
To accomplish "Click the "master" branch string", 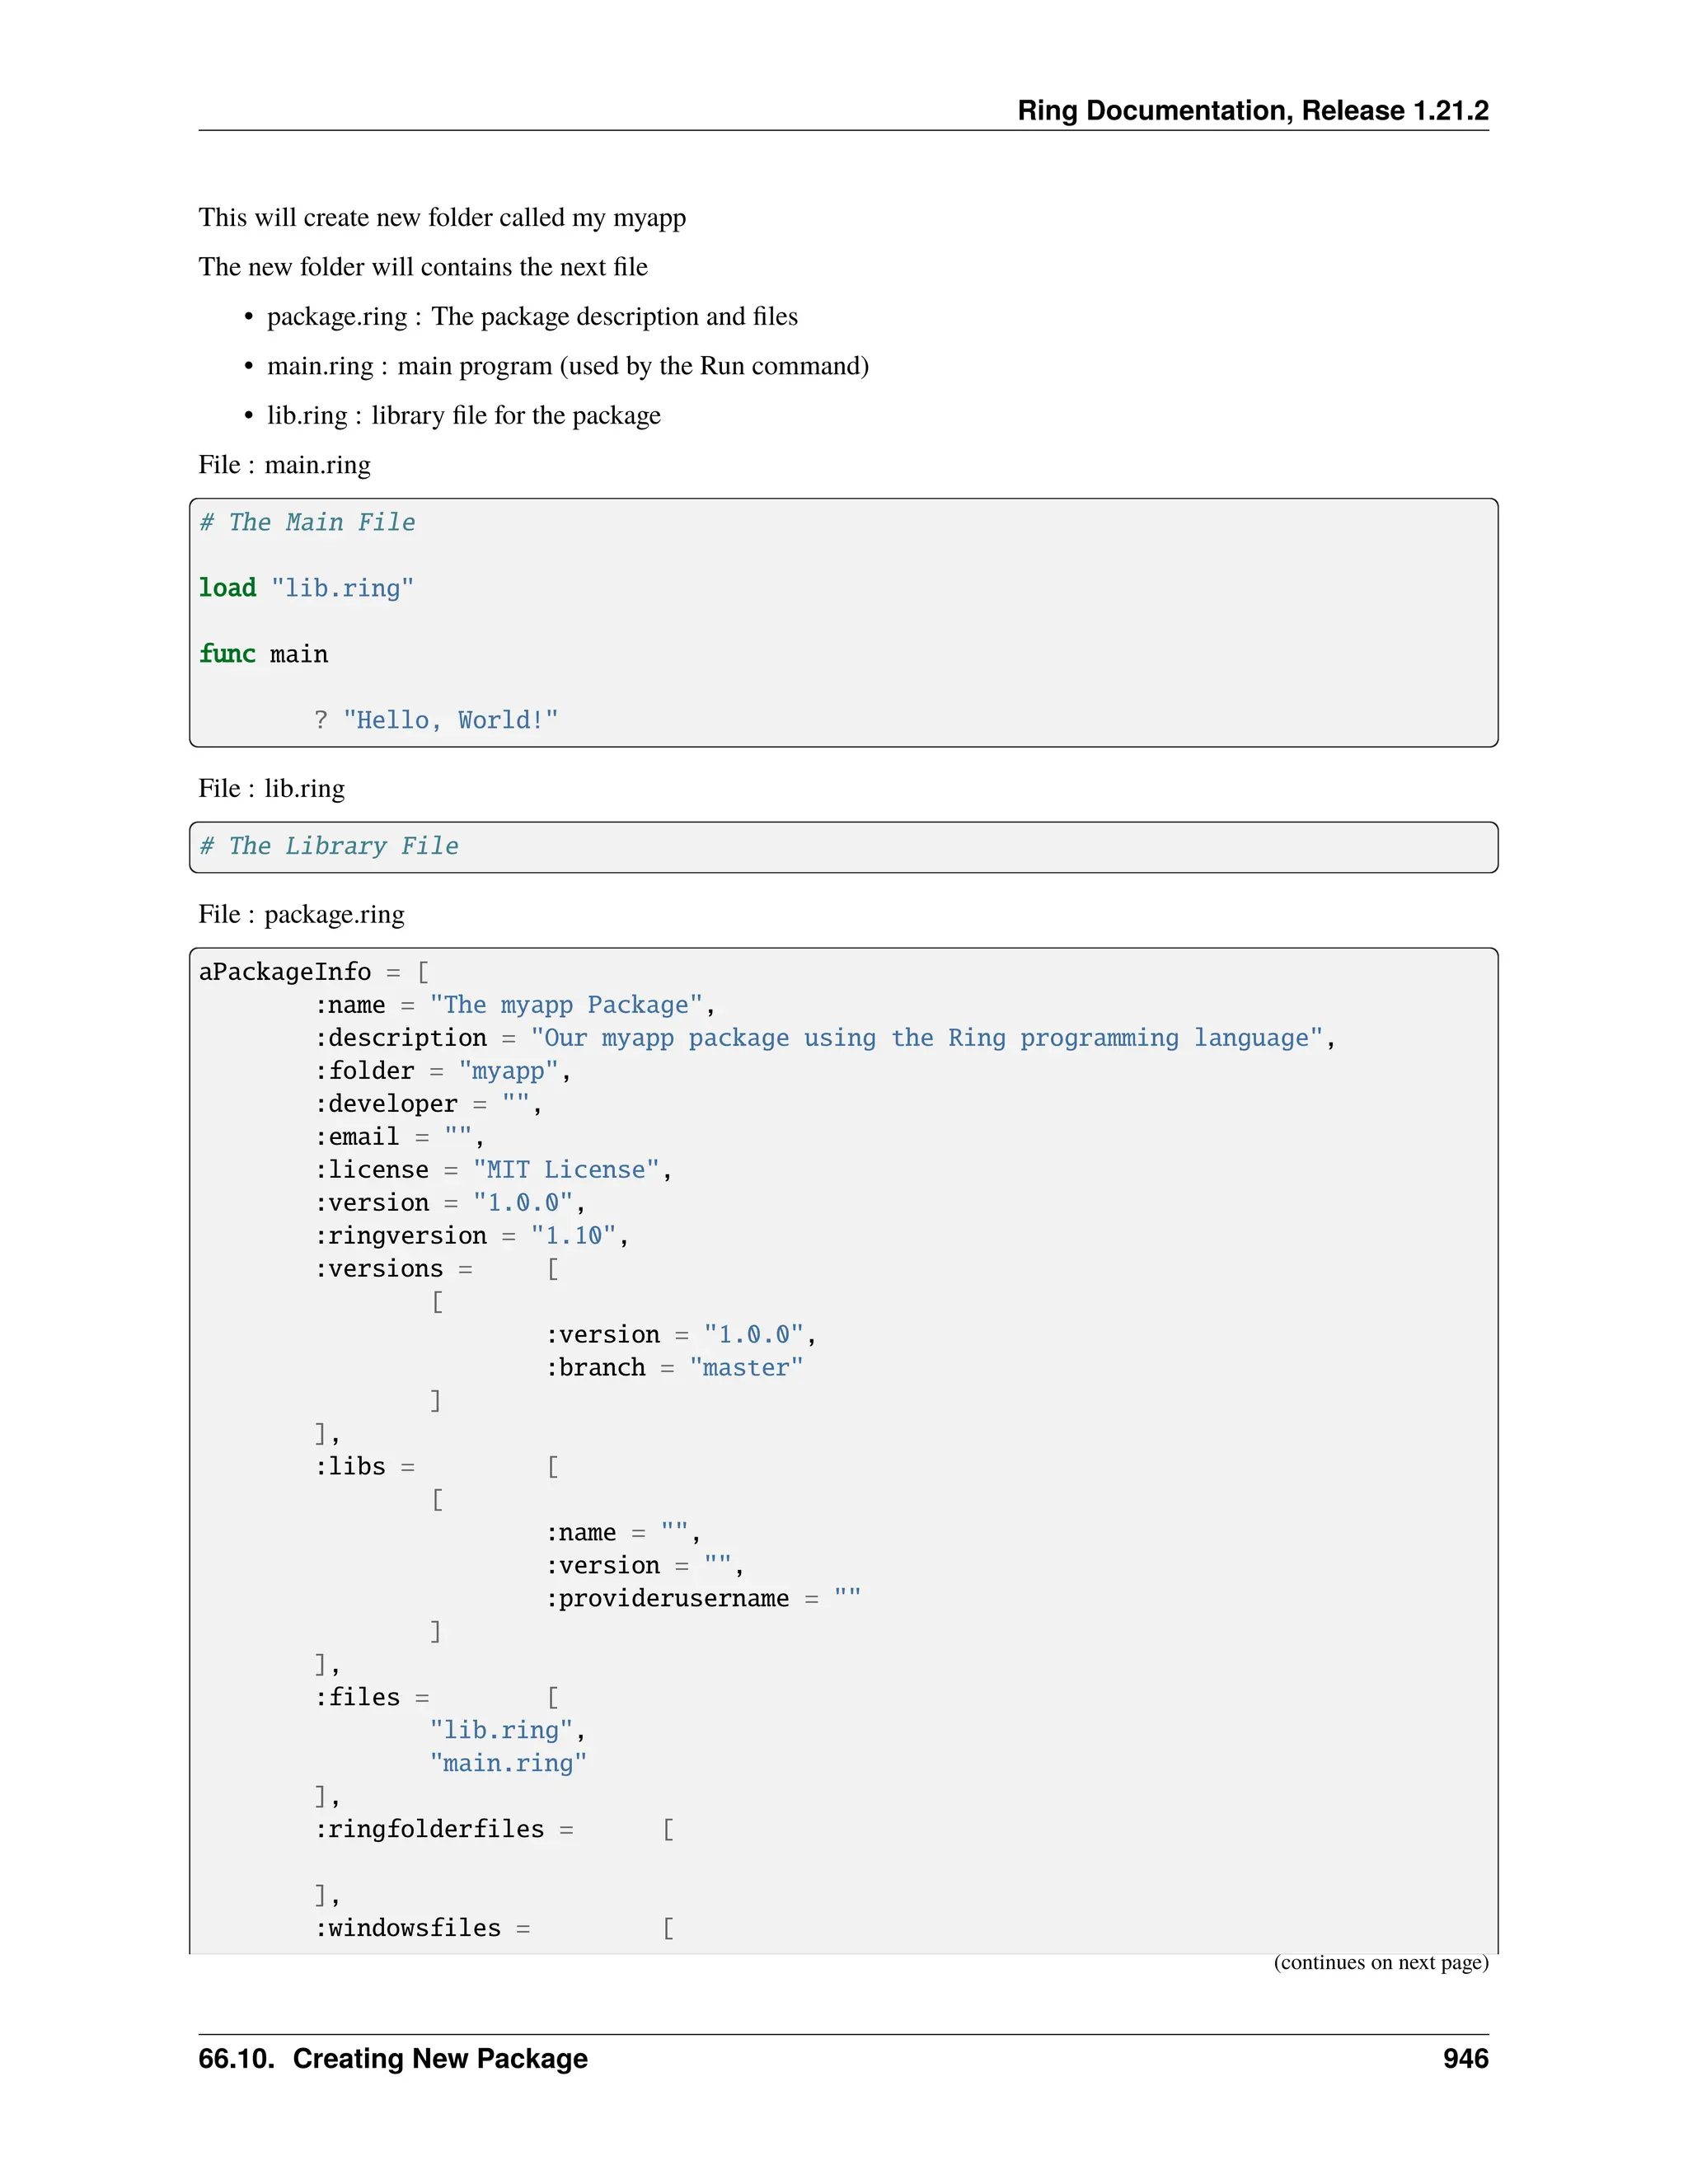I will point(746,1368).
